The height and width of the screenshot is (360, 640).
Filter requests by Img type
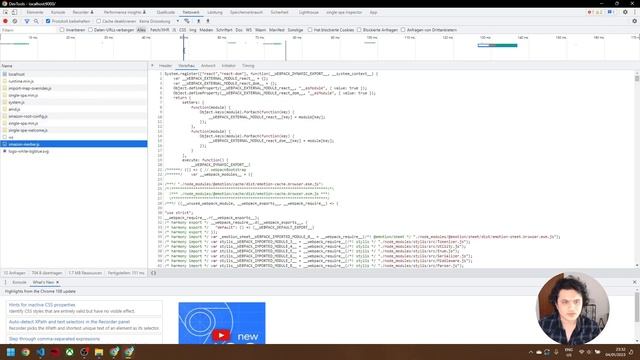193,30
